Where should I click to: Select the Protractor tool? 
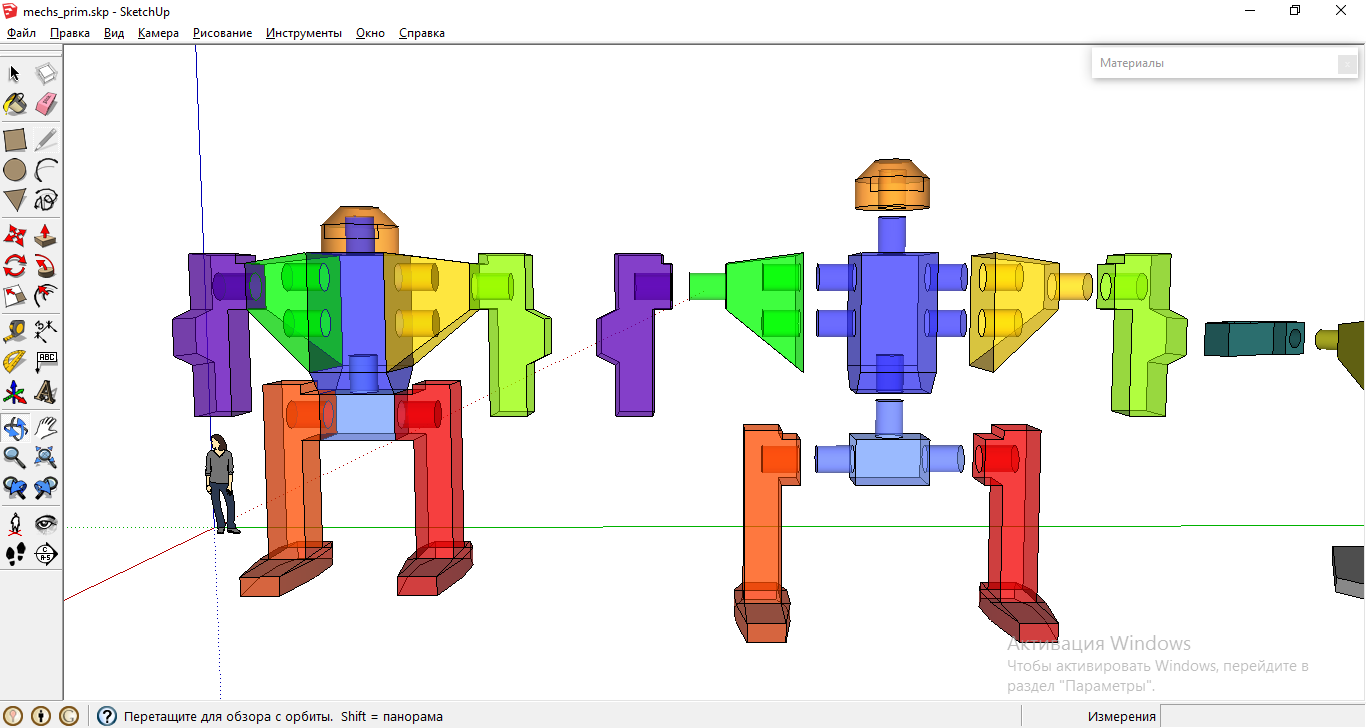pos(15,361)
